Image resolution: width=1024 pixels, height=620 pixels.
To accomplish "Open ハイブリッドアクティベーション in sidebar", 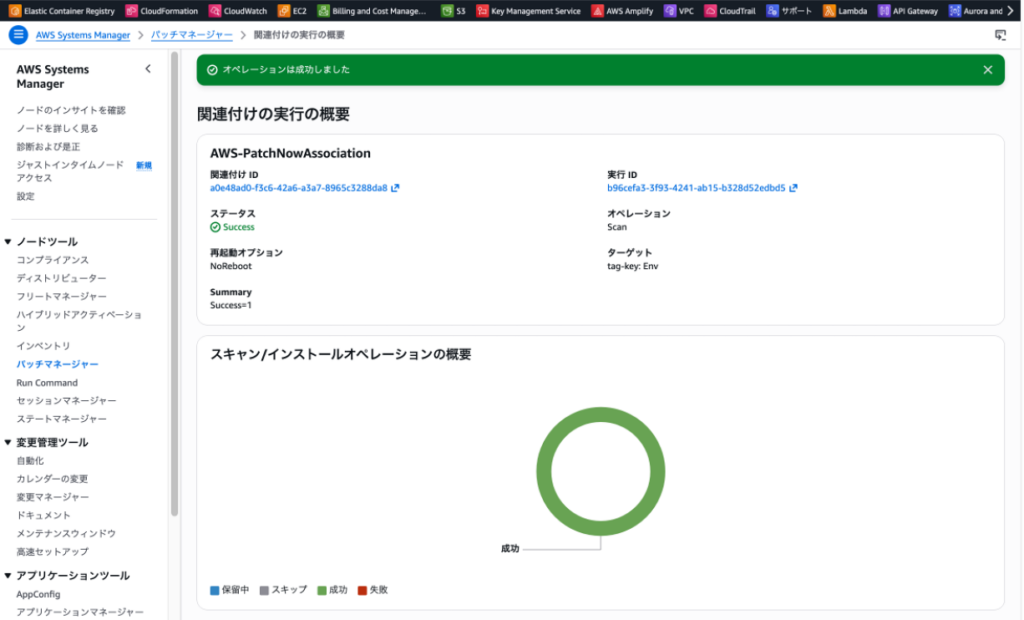I will tap(78, 321).
